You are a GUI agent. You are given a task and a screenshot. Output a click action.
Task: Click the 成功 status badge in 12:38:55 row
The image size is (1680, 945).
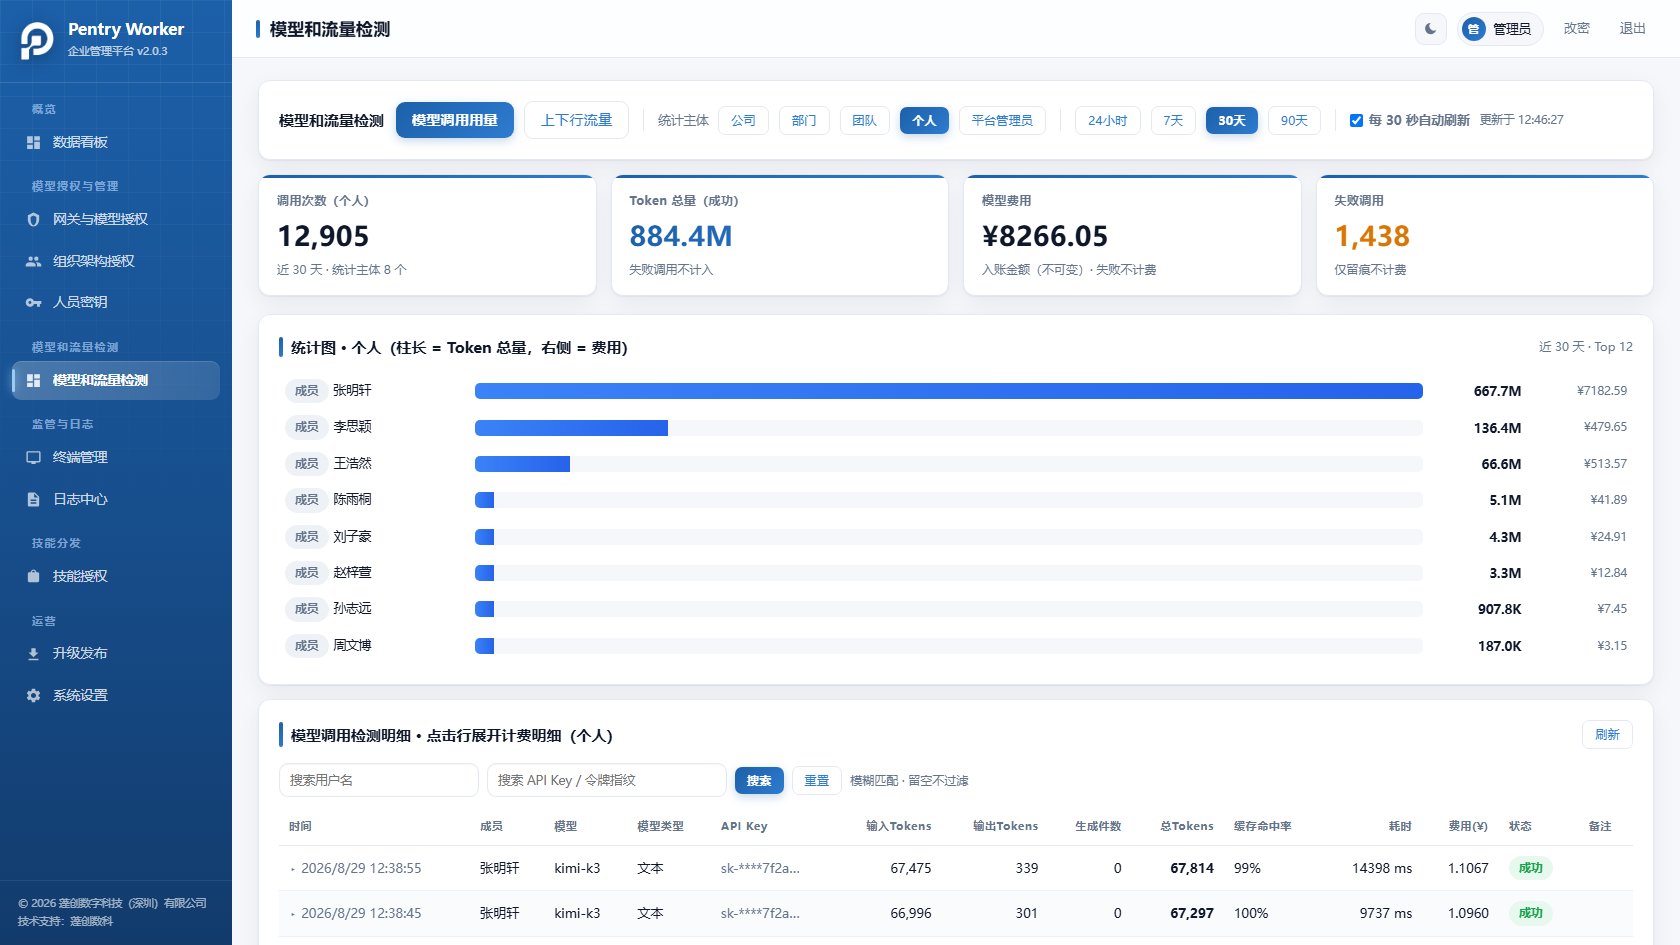(x=1531, y=868)
